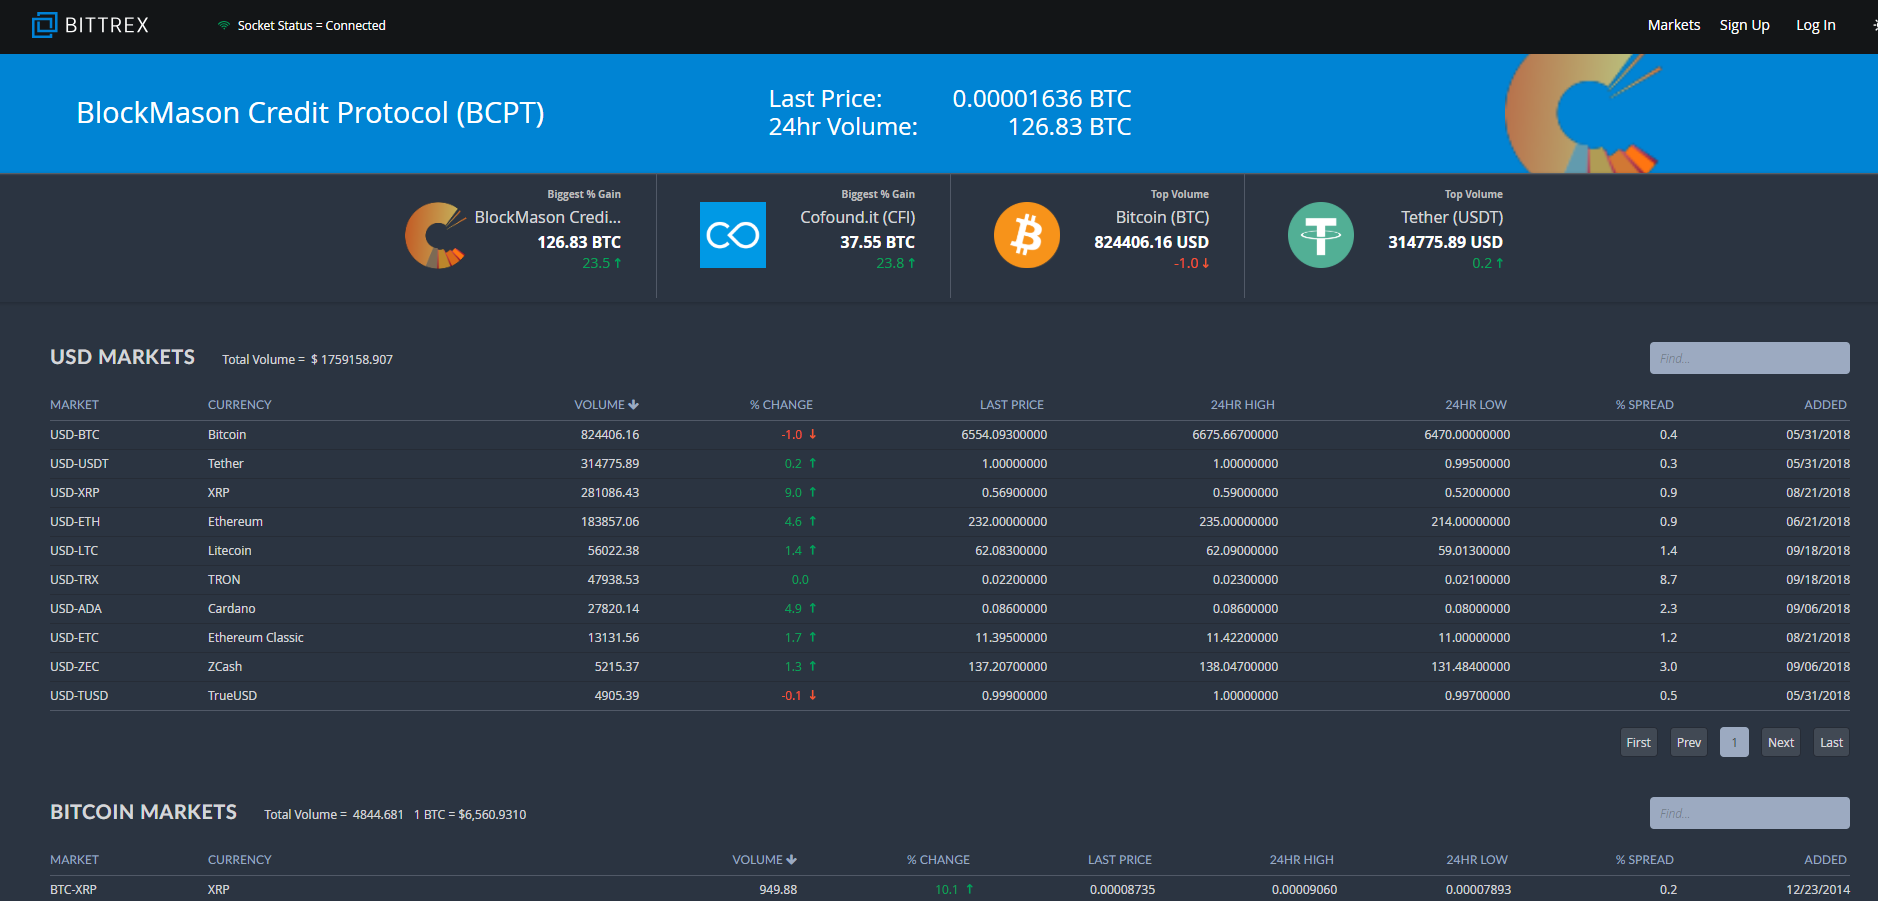
Task: Click the 6554.09300000 last price value
Action: point(1004,435)
